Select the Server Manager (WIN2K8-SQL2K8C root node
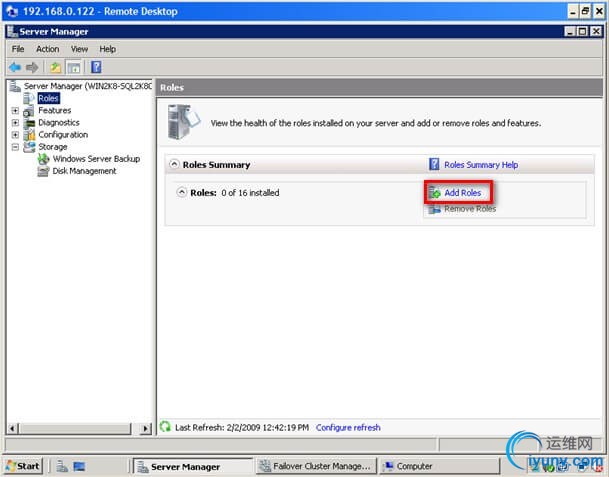This screenshot has width=609, height=477. pos(88,86)
